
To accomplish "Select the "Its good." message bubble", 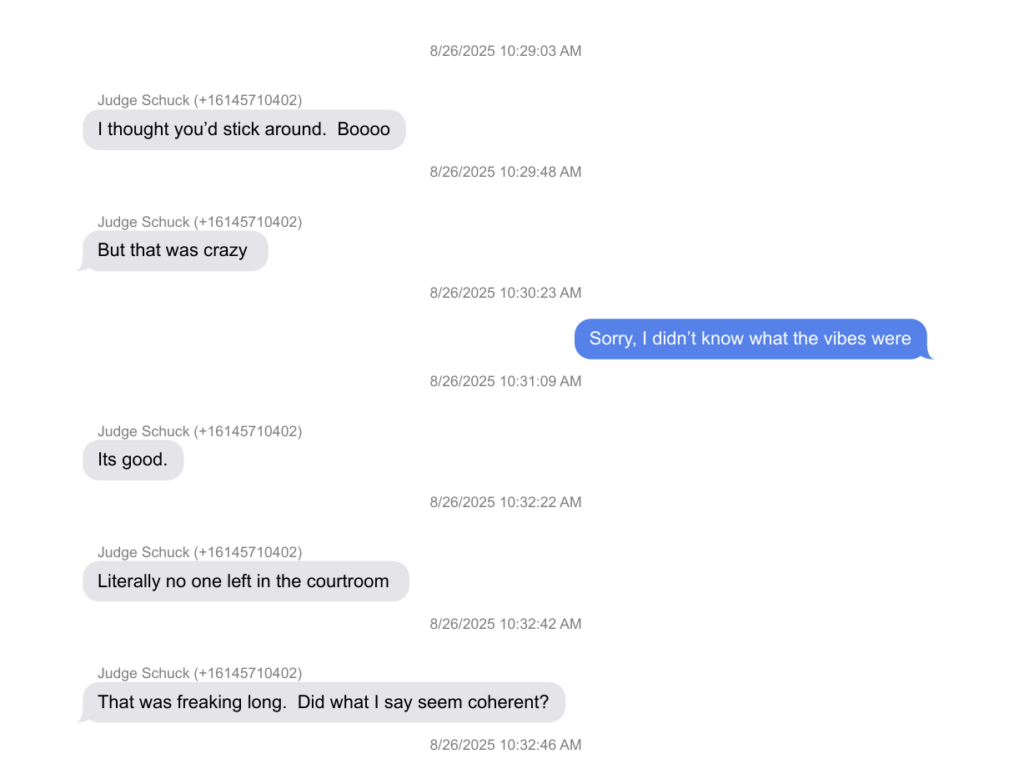I will coord(133,461).
